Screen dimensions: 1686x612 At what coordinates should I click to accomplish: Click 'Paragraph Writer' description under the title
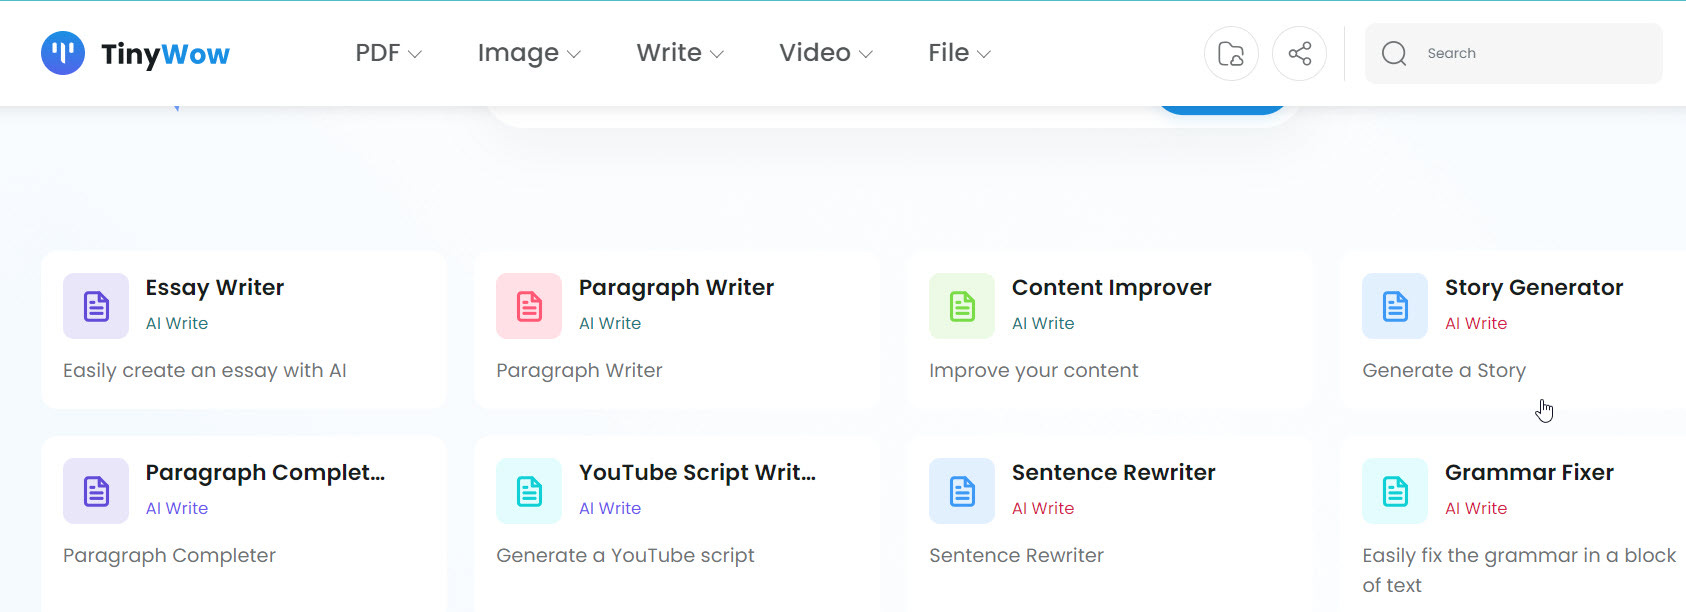coord(579,371)
